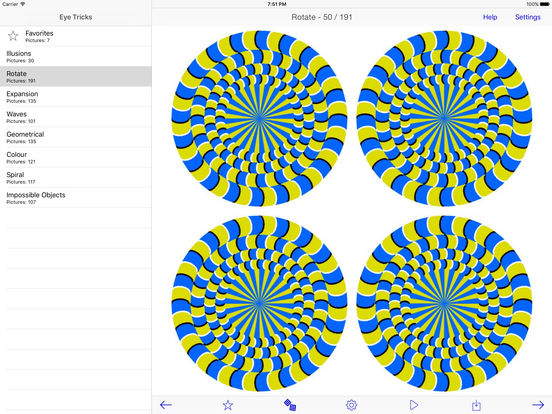Choose the Colour category
Viewport: 552px width, 414px height.
tap(76, 157)
